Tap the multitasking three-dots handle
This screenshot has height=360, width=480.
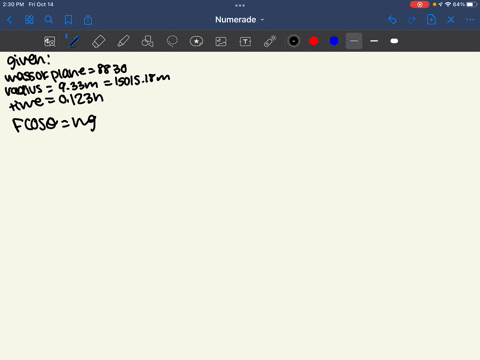click(x=240, y=5)
